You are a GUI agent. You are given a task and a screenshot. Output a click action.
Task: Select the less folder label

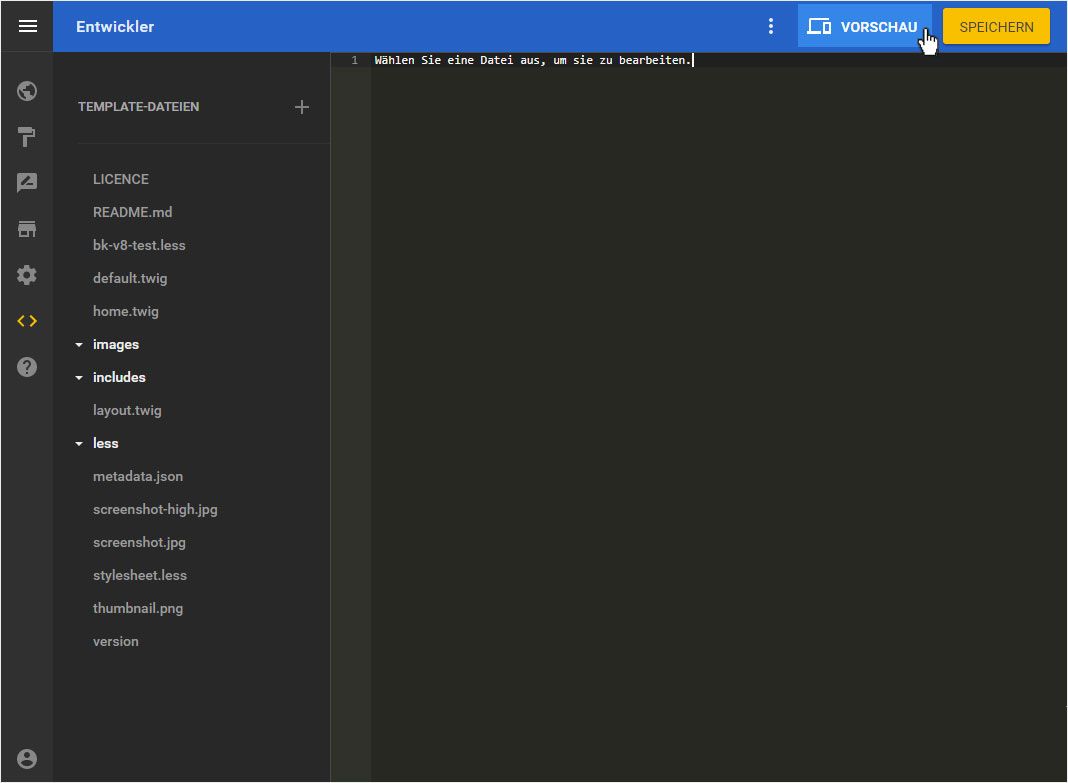[106, 443]
